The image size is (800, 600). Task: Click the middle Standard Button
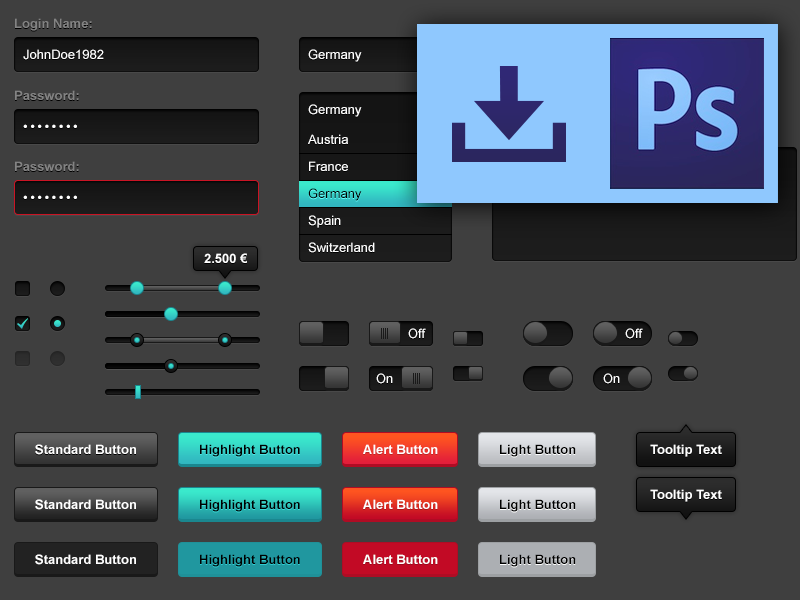coord(86,505)
